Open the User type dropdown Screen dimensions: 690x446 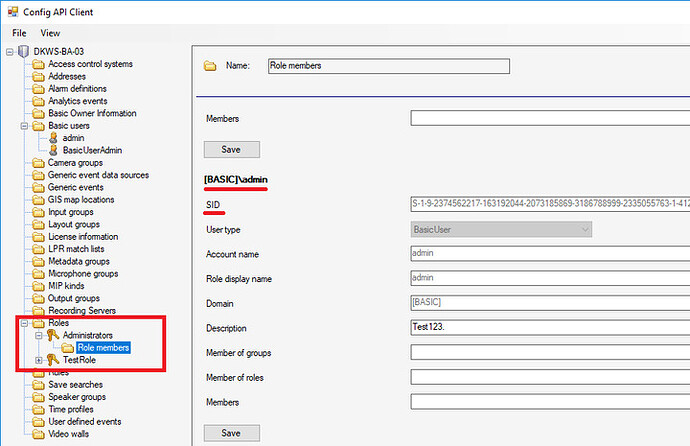(x=501, y=229)
